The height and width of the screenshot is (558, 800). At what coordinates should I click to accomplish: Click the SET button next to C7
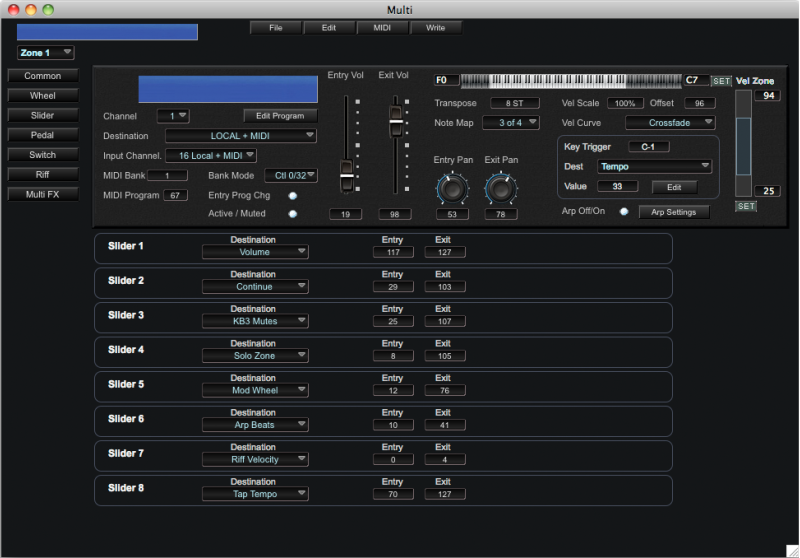pyautogui.click(x=721, y=80)
